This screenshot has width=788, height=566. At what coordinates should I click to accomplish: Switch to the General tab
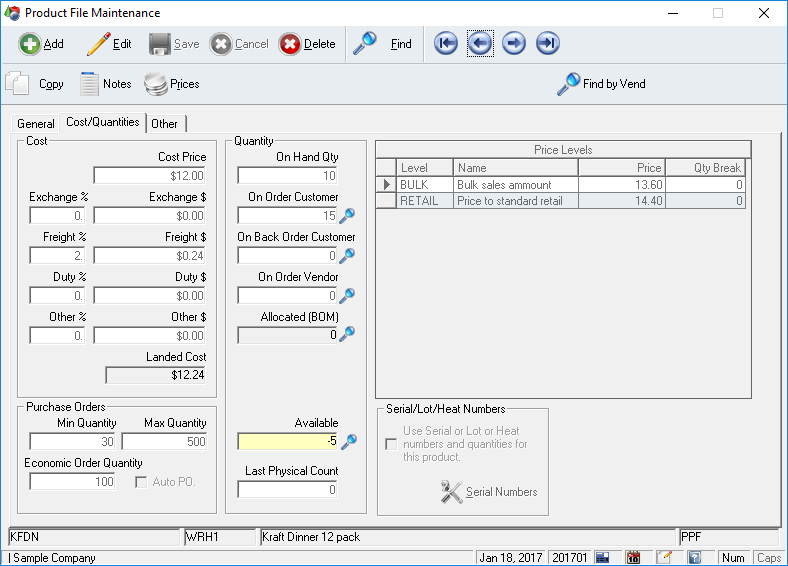click(36, 124)
